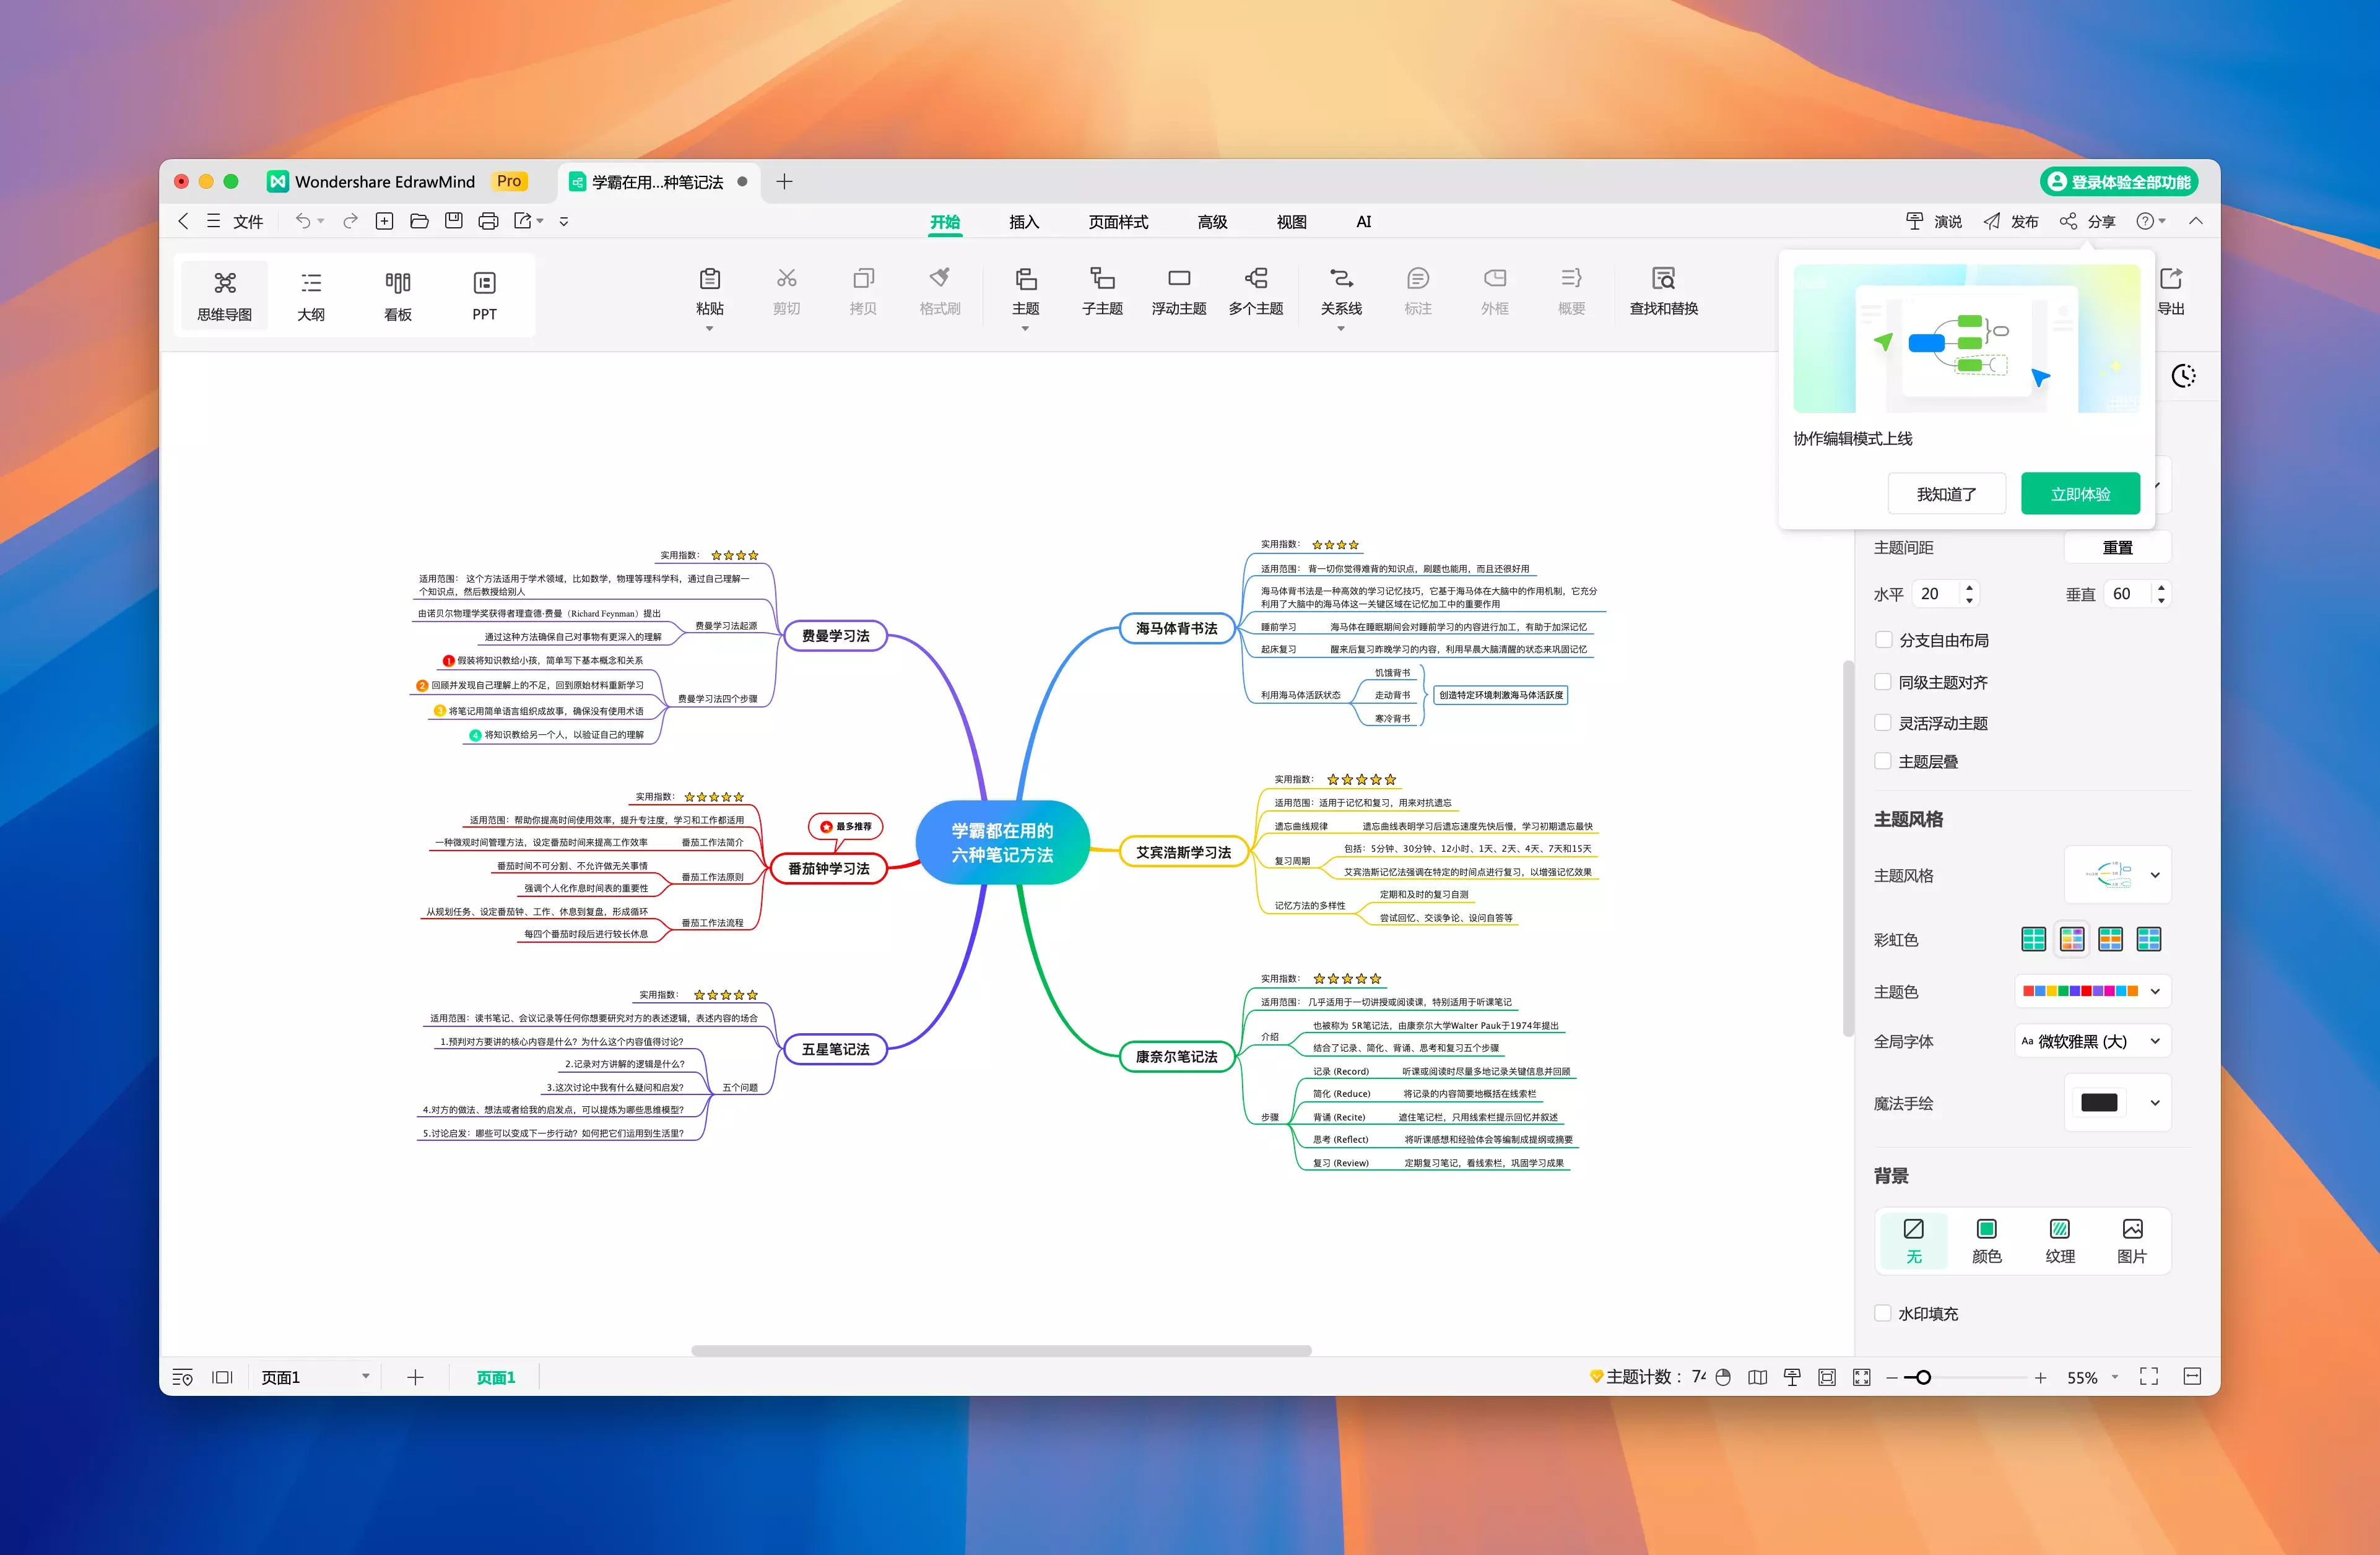
Task: Save the document with floppy icon
Action: pyautogui.click(x=454, y=221)
